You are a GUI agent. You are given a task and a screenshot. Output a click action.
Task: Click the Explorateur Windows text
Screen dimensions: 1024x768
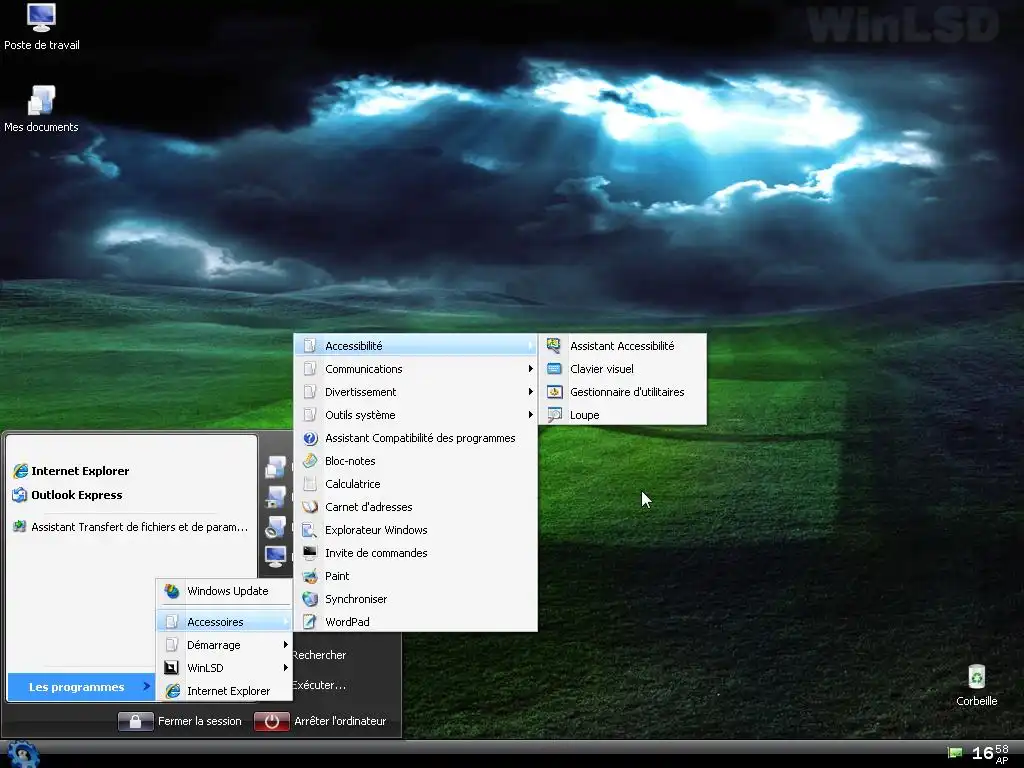[376, 530]
